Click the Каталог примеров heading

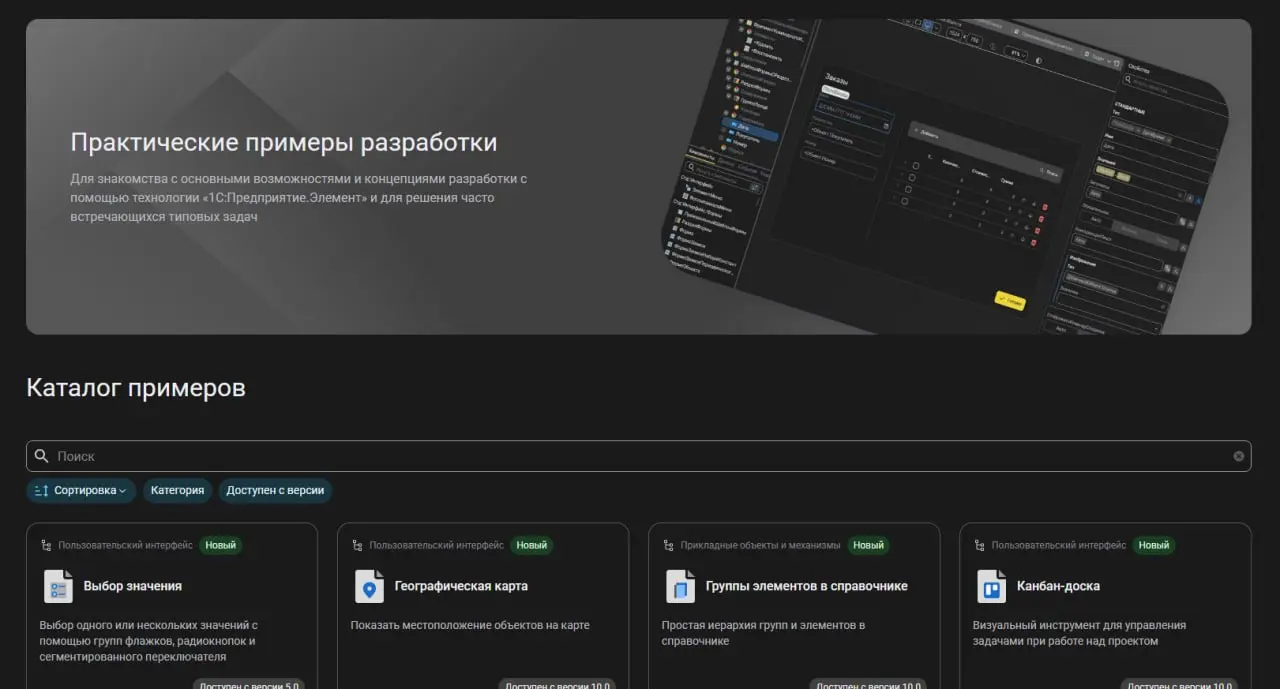(x=136, y=388)
